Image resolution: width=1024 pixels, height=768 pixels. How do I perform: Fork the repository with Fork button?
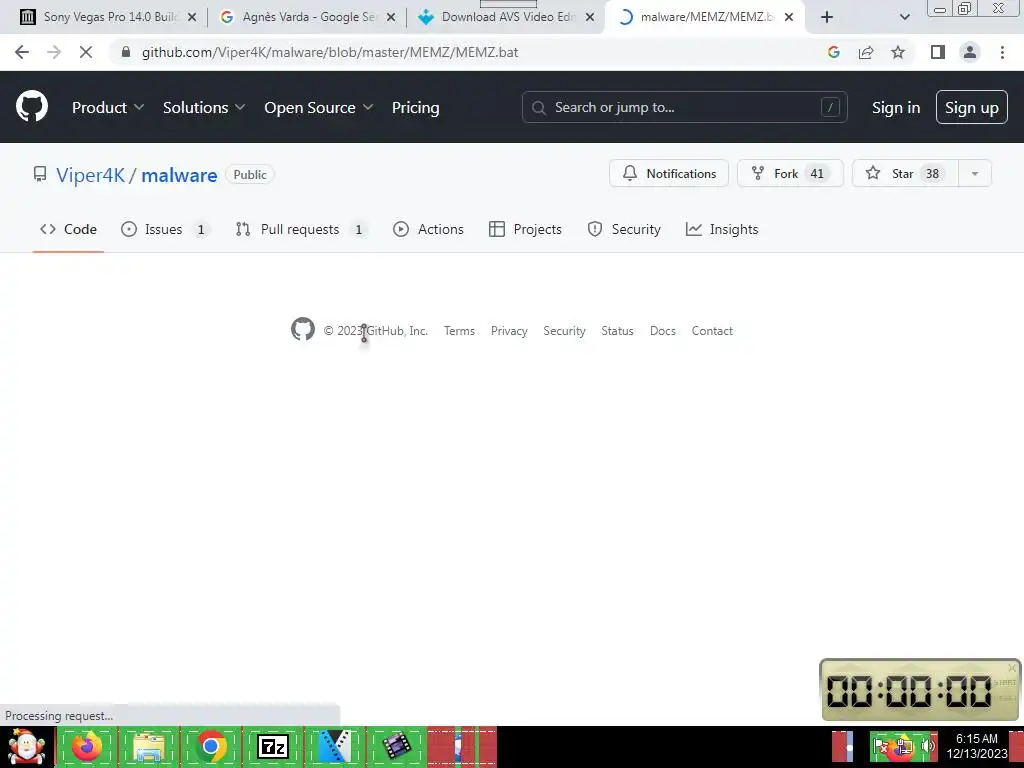(790, 174)
